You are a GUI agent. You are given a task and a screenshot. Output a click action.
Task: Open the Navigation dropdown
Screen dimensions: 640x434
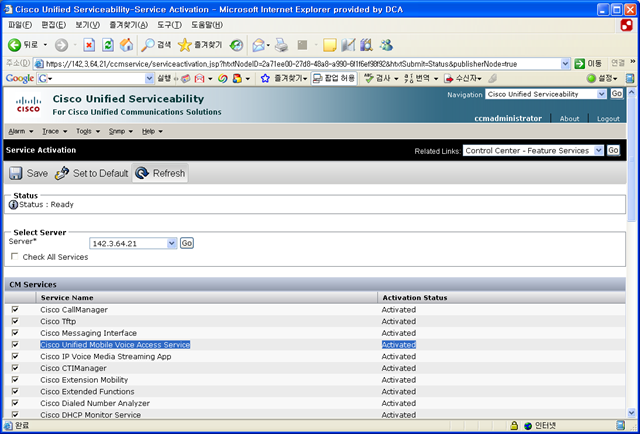click(546, 94)
